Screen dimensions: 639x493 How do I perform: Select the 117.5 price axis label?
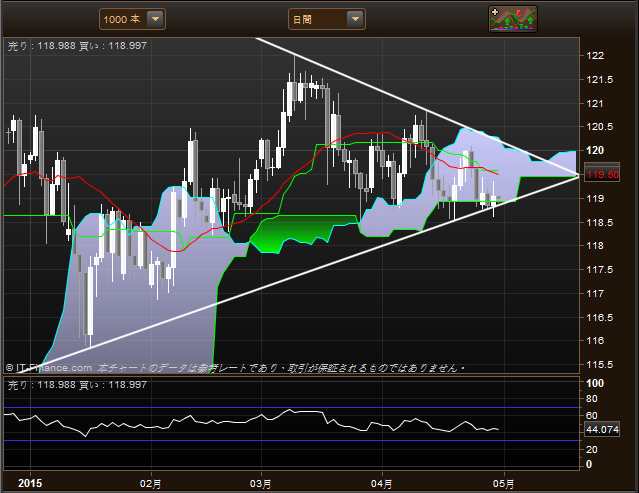pos(599,270)
